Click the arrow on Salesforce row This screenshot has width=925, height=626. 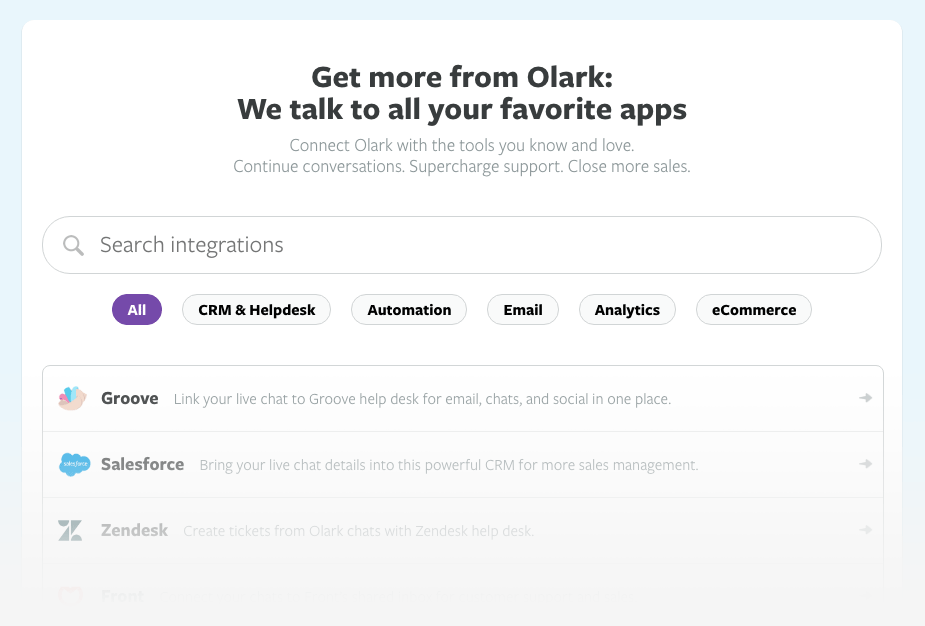865,464
